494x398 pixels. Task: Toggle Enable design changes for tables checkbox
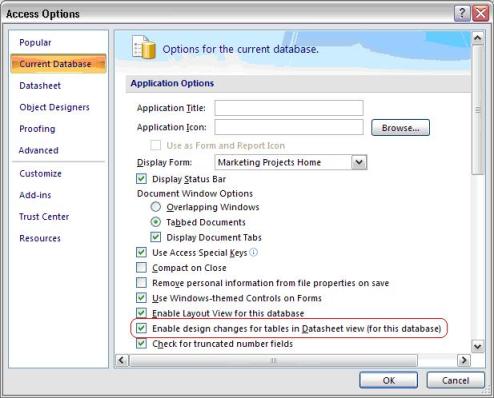(141, 328)
